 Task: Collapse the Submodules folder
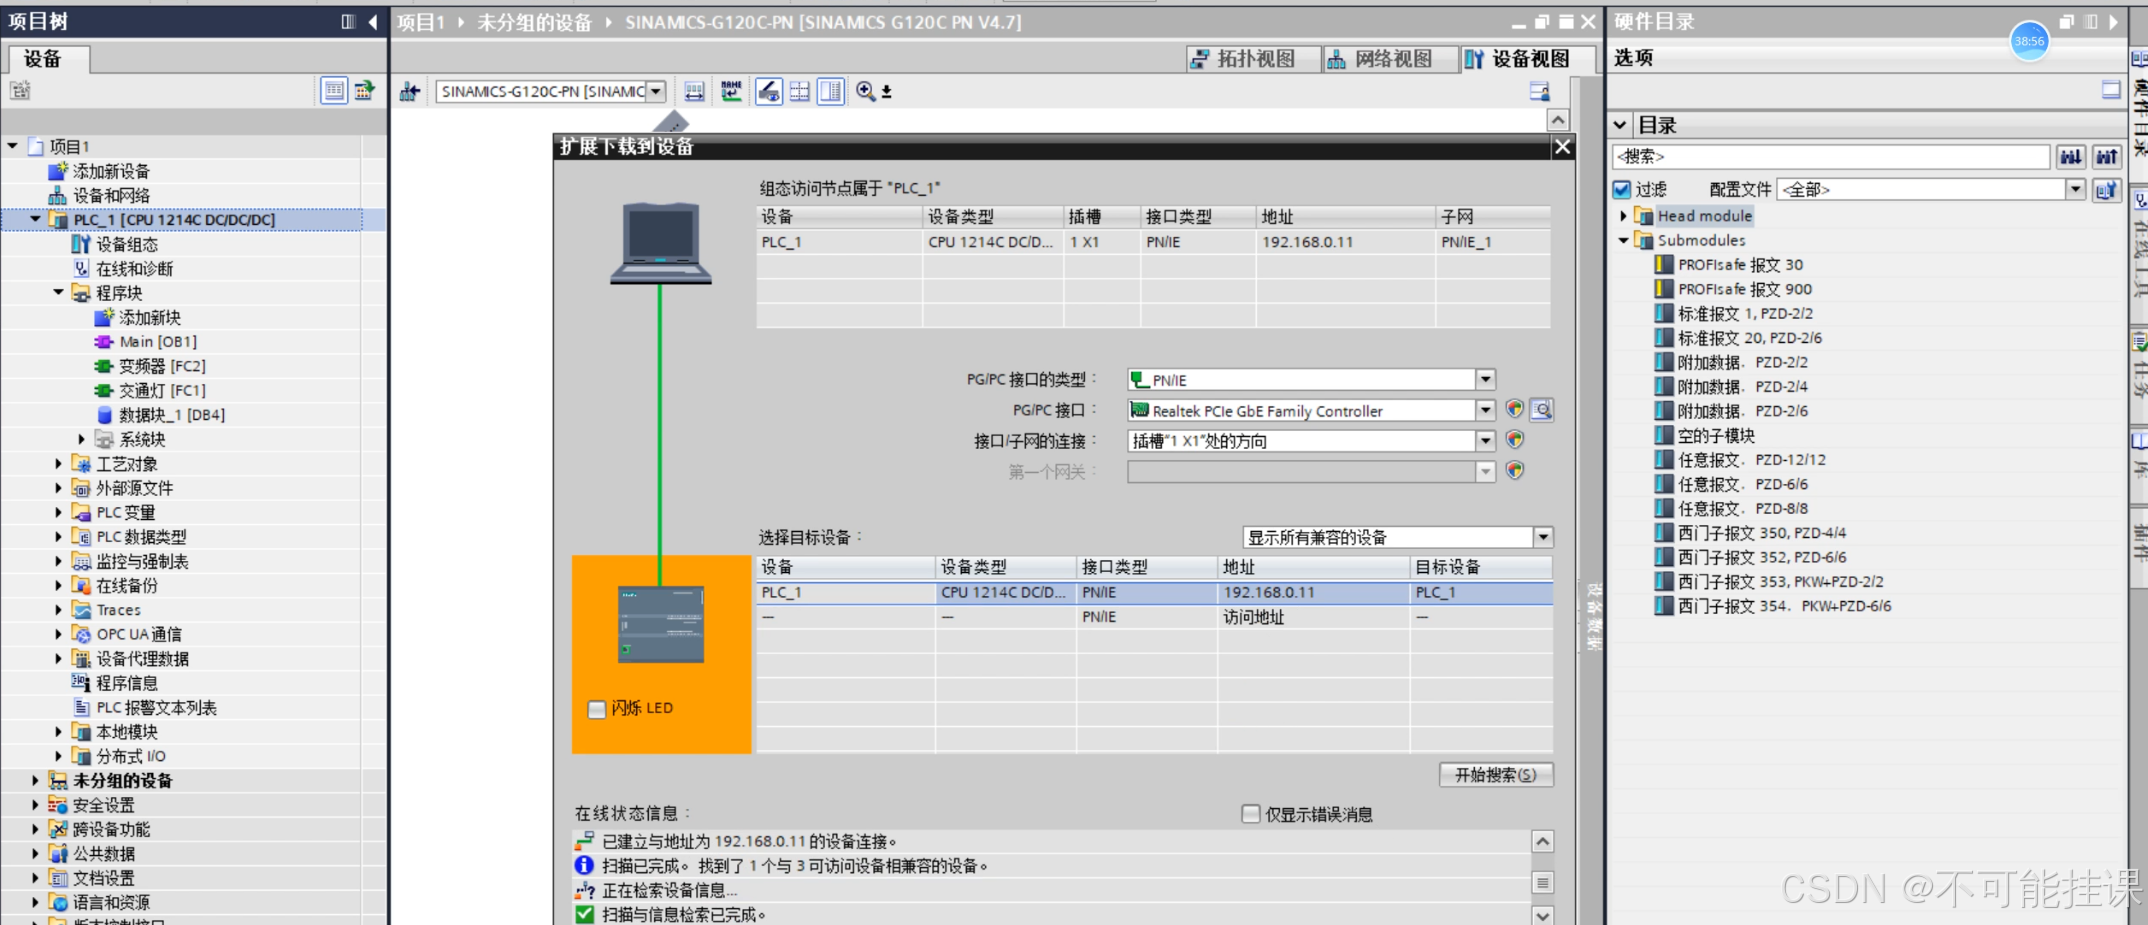pos(1623,240)
